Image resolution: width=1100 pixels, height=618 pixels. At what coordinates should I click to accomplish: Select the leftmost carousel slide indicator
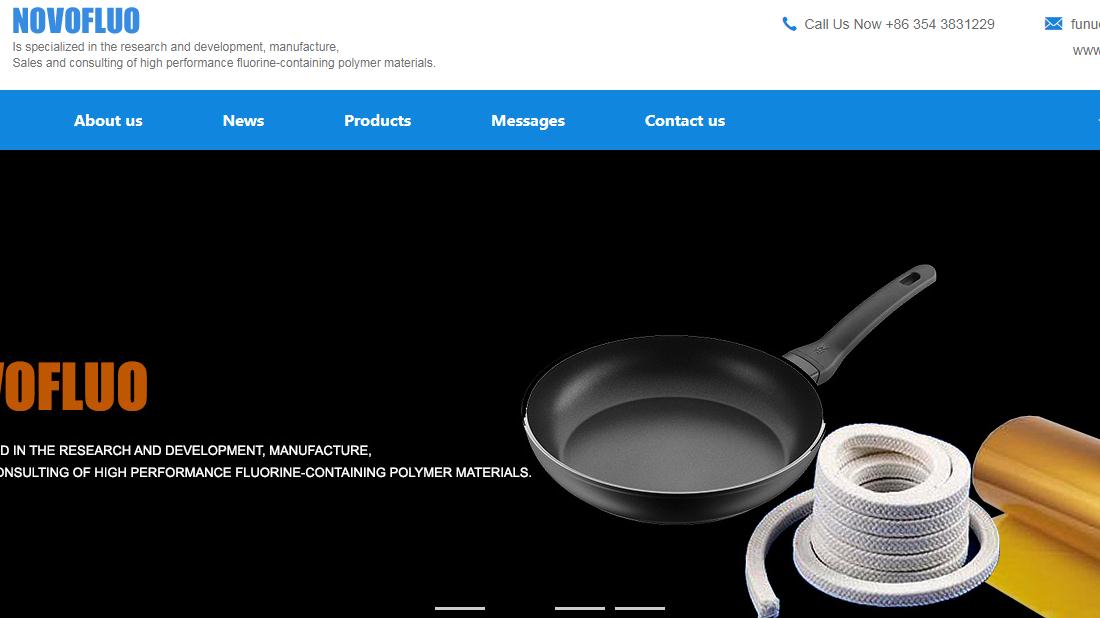tap(460, 608)
